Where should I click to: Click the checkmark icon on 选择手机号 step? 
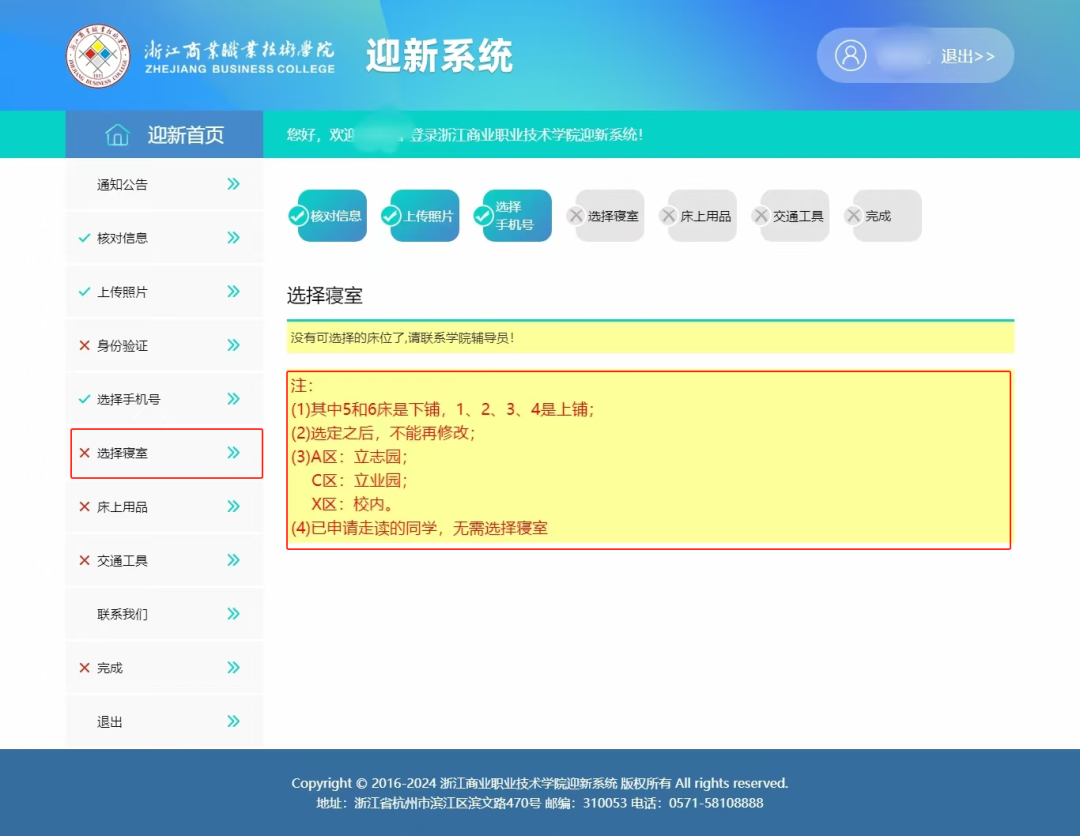click(x=484, y=216)
